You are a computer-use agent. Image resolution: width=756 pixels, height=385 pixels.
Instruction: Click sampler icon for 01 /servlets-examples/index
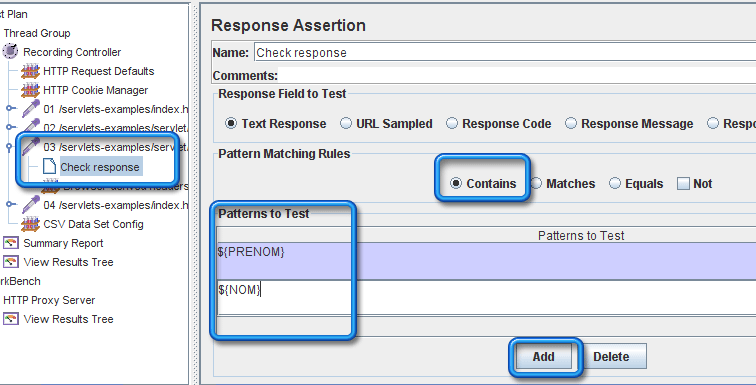click(x=30, y=109)
